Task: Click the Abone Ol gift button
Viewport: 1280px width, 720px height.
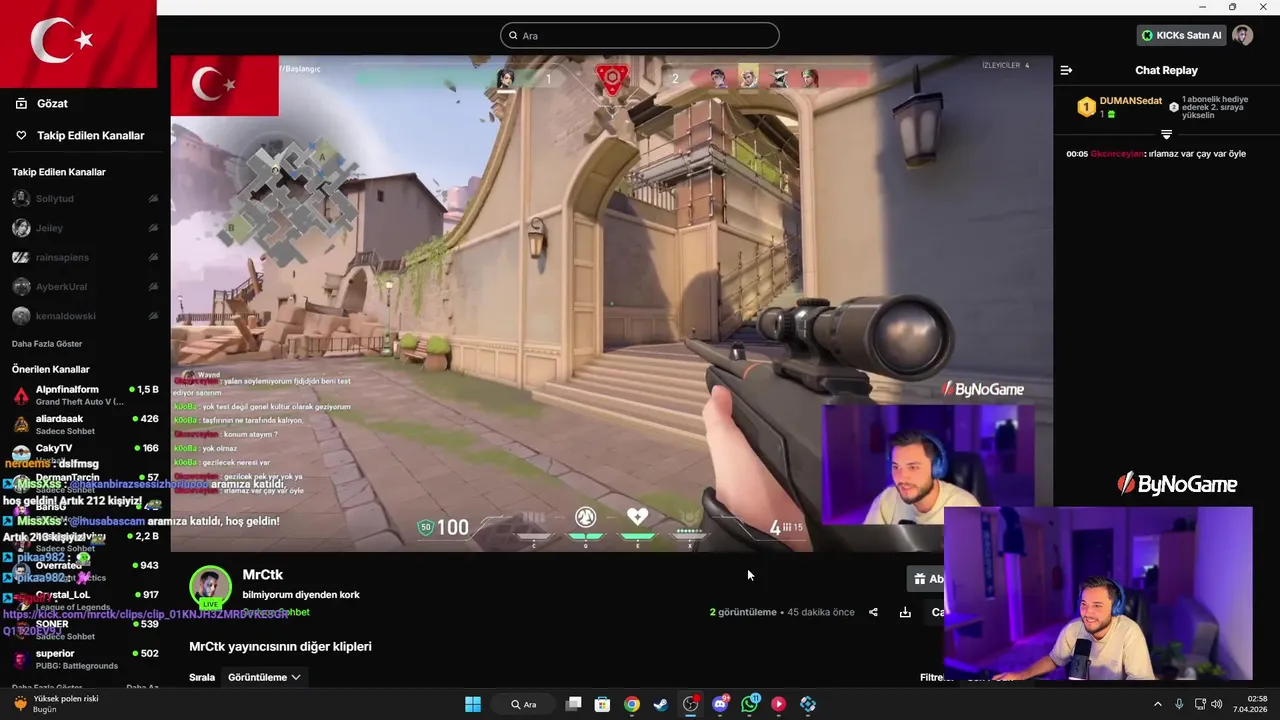Action: click(927, 579)
